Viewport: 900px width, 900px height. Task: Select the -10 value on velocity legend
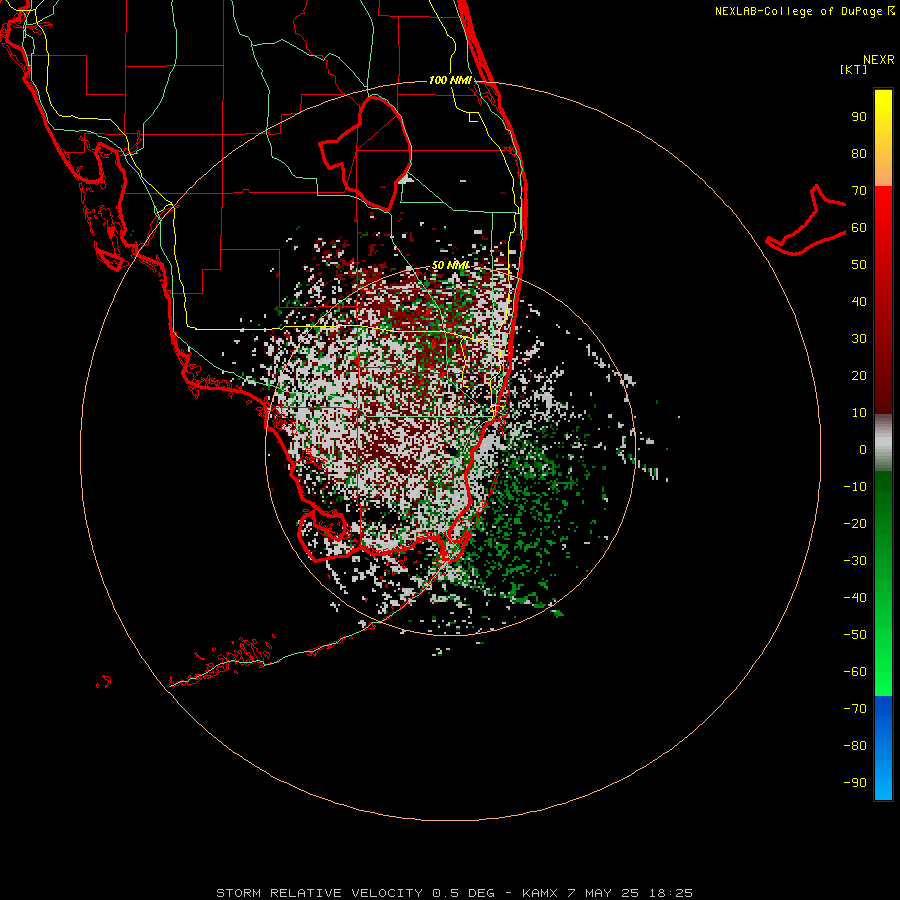tap(855, 487)
